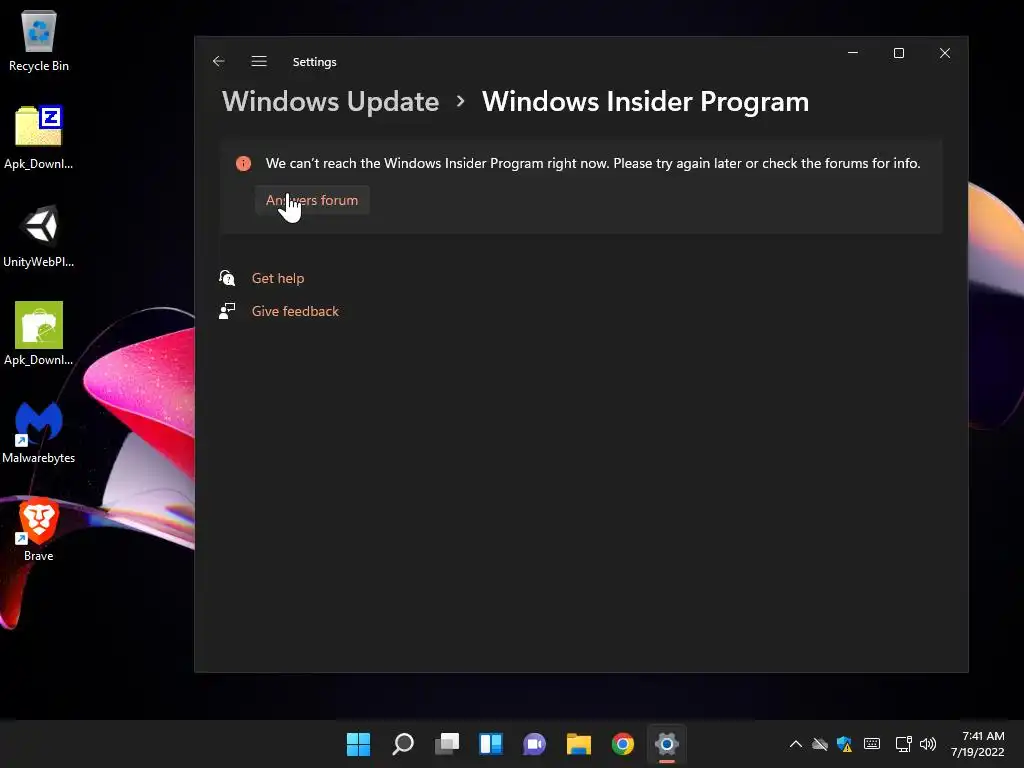Minimize the Settings window

click(853, 53)
